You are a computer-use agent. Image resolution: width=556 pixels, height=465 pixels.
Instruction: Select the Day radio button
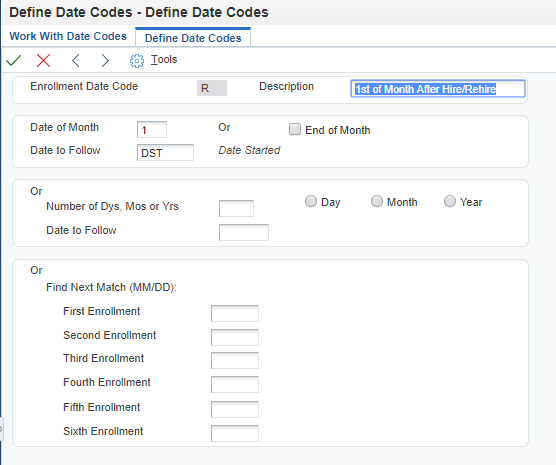pos(311,201)
